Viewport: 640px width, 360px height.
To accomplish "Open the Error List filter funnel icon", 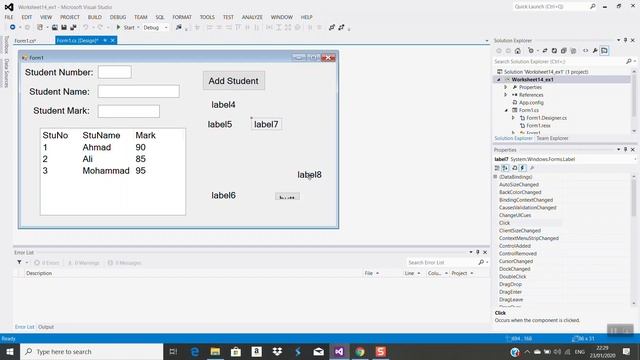I will click(x=19, y=262).
